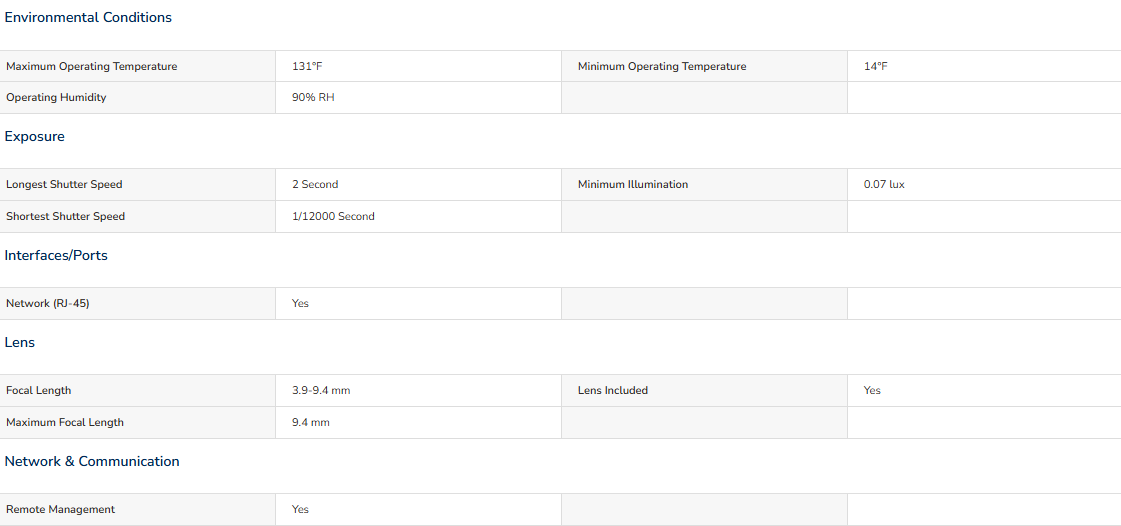Click the Remote Management label
The image size is (1121, 526).
tap(60, 510)
